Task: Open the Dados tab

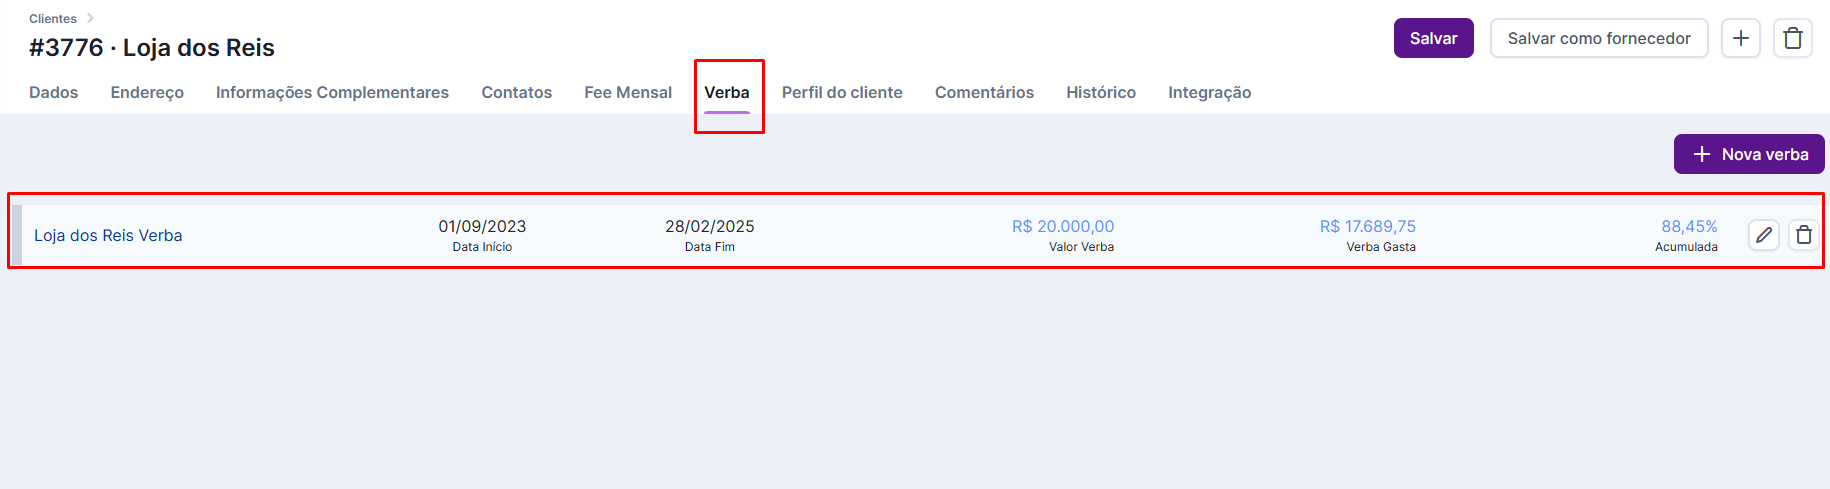Action: (54, 92)
